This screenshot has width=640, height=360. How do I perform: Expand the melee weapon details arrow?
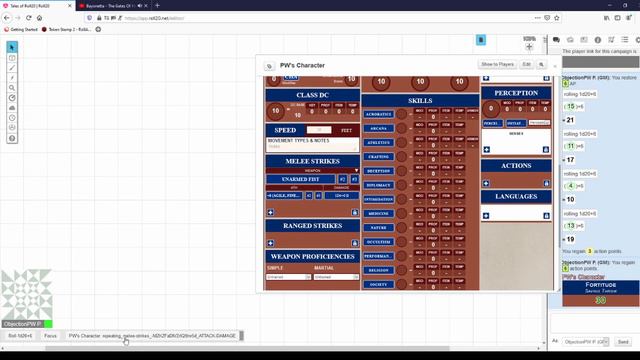356,171
